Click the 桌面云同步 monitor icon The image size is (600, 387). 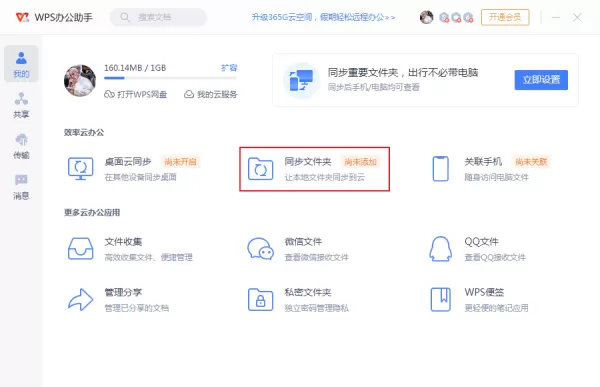[x=80, y=168]
